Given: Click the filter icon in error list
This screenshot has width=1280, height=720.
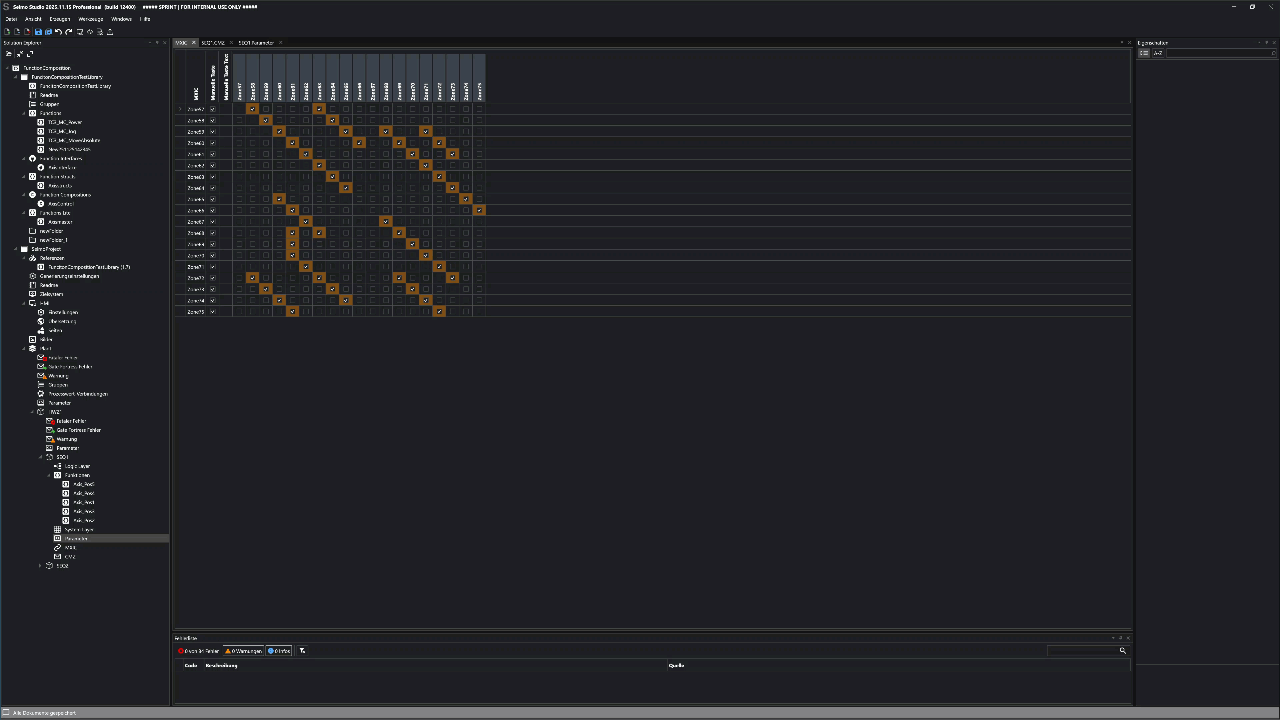Looking at the screenshot, I should point(302,651).
